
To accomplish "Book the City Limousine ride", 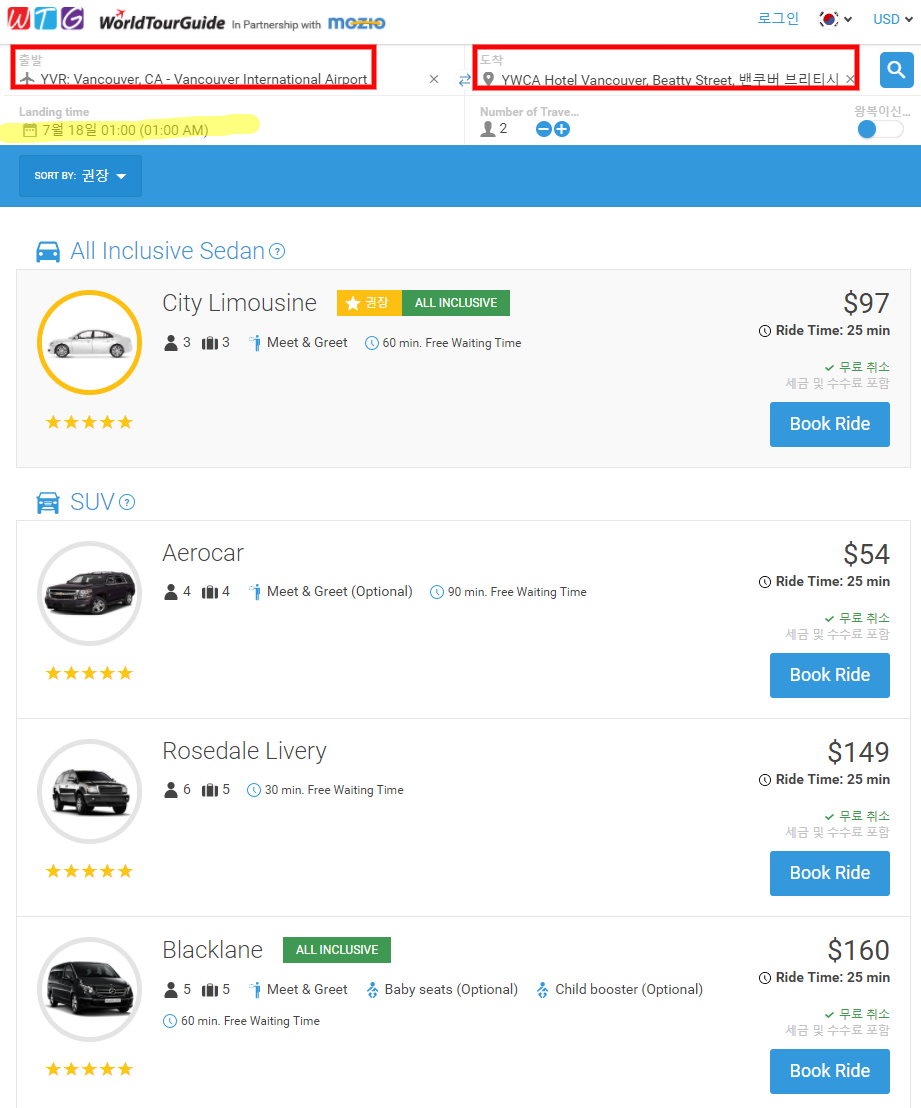I will 829,424.
